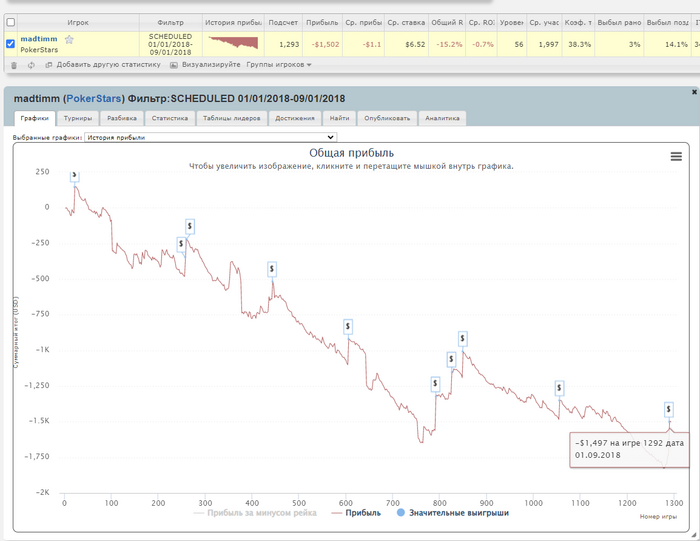Image resolution: width=700 pixels, height=541 pixels.
Task: Open the chart hamburger menu icon
Action: (x=676, y=156)
